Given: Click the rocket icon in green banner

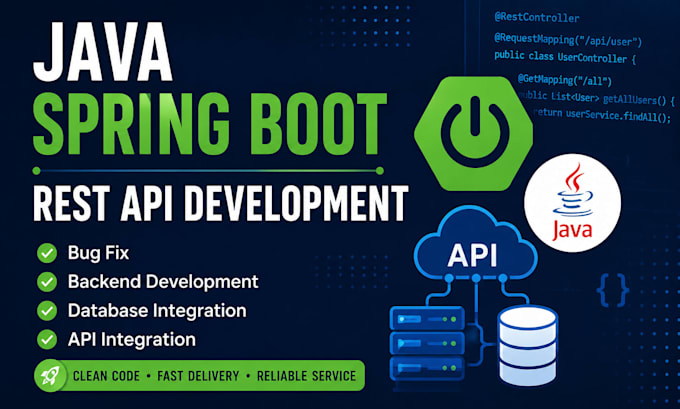Looking at the screenshot, I should click(x=50, y=376).
